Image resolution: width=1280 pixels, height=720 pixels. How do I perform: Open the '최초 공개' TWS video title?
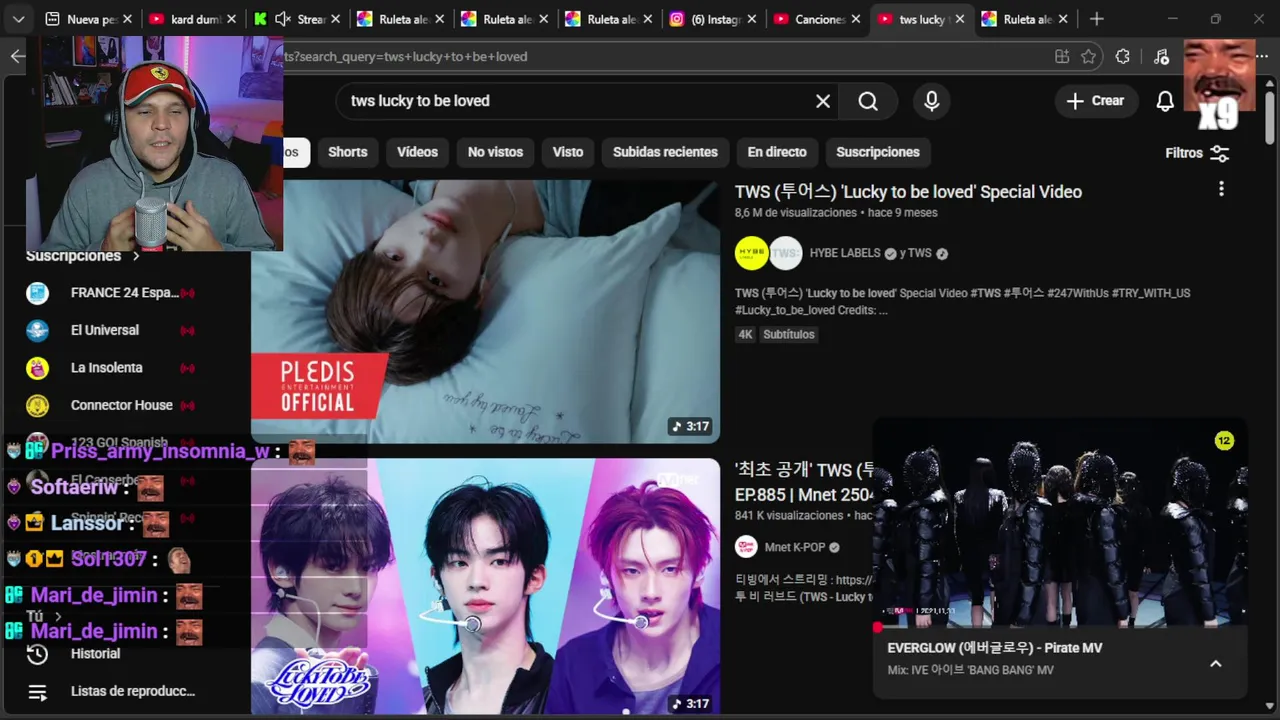click(805, 480)
